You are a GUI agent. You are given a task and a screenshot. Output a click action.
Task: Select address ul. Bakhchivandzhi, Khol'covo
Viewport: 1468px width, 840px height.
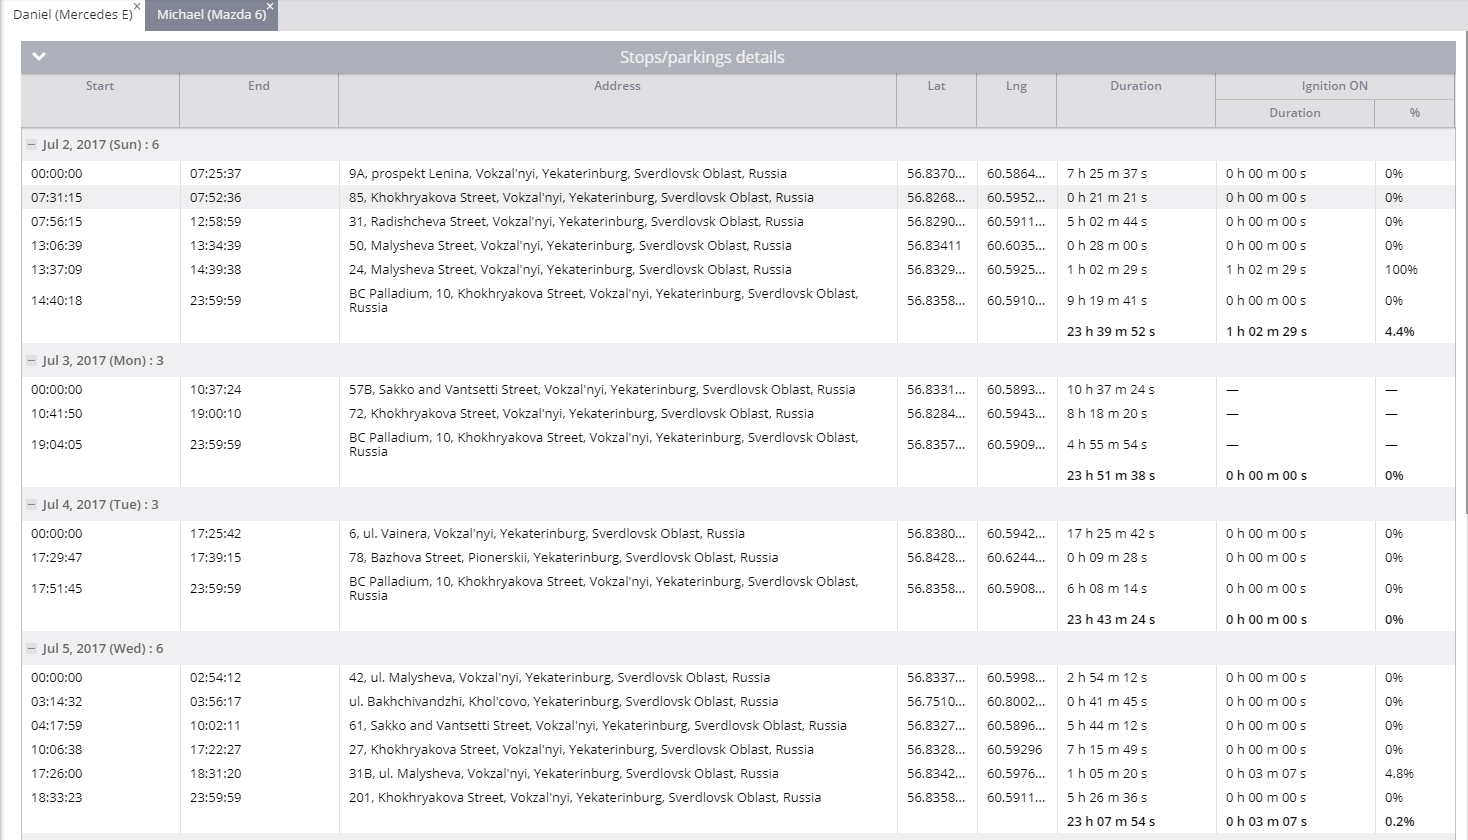coord(564,702)
